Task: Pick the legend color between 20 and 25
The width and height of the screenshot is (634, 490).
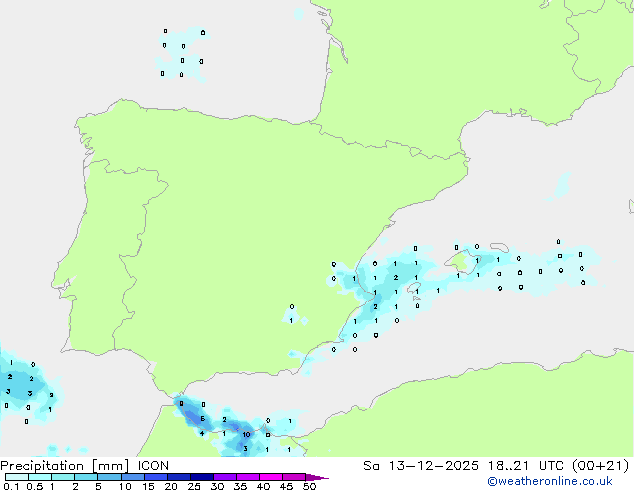Action: click(x=181, y=478)
